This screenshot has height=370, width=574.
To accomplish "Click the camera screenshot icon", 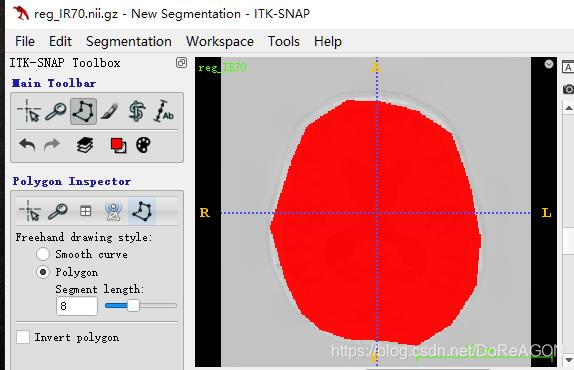I will pos(569,89).
